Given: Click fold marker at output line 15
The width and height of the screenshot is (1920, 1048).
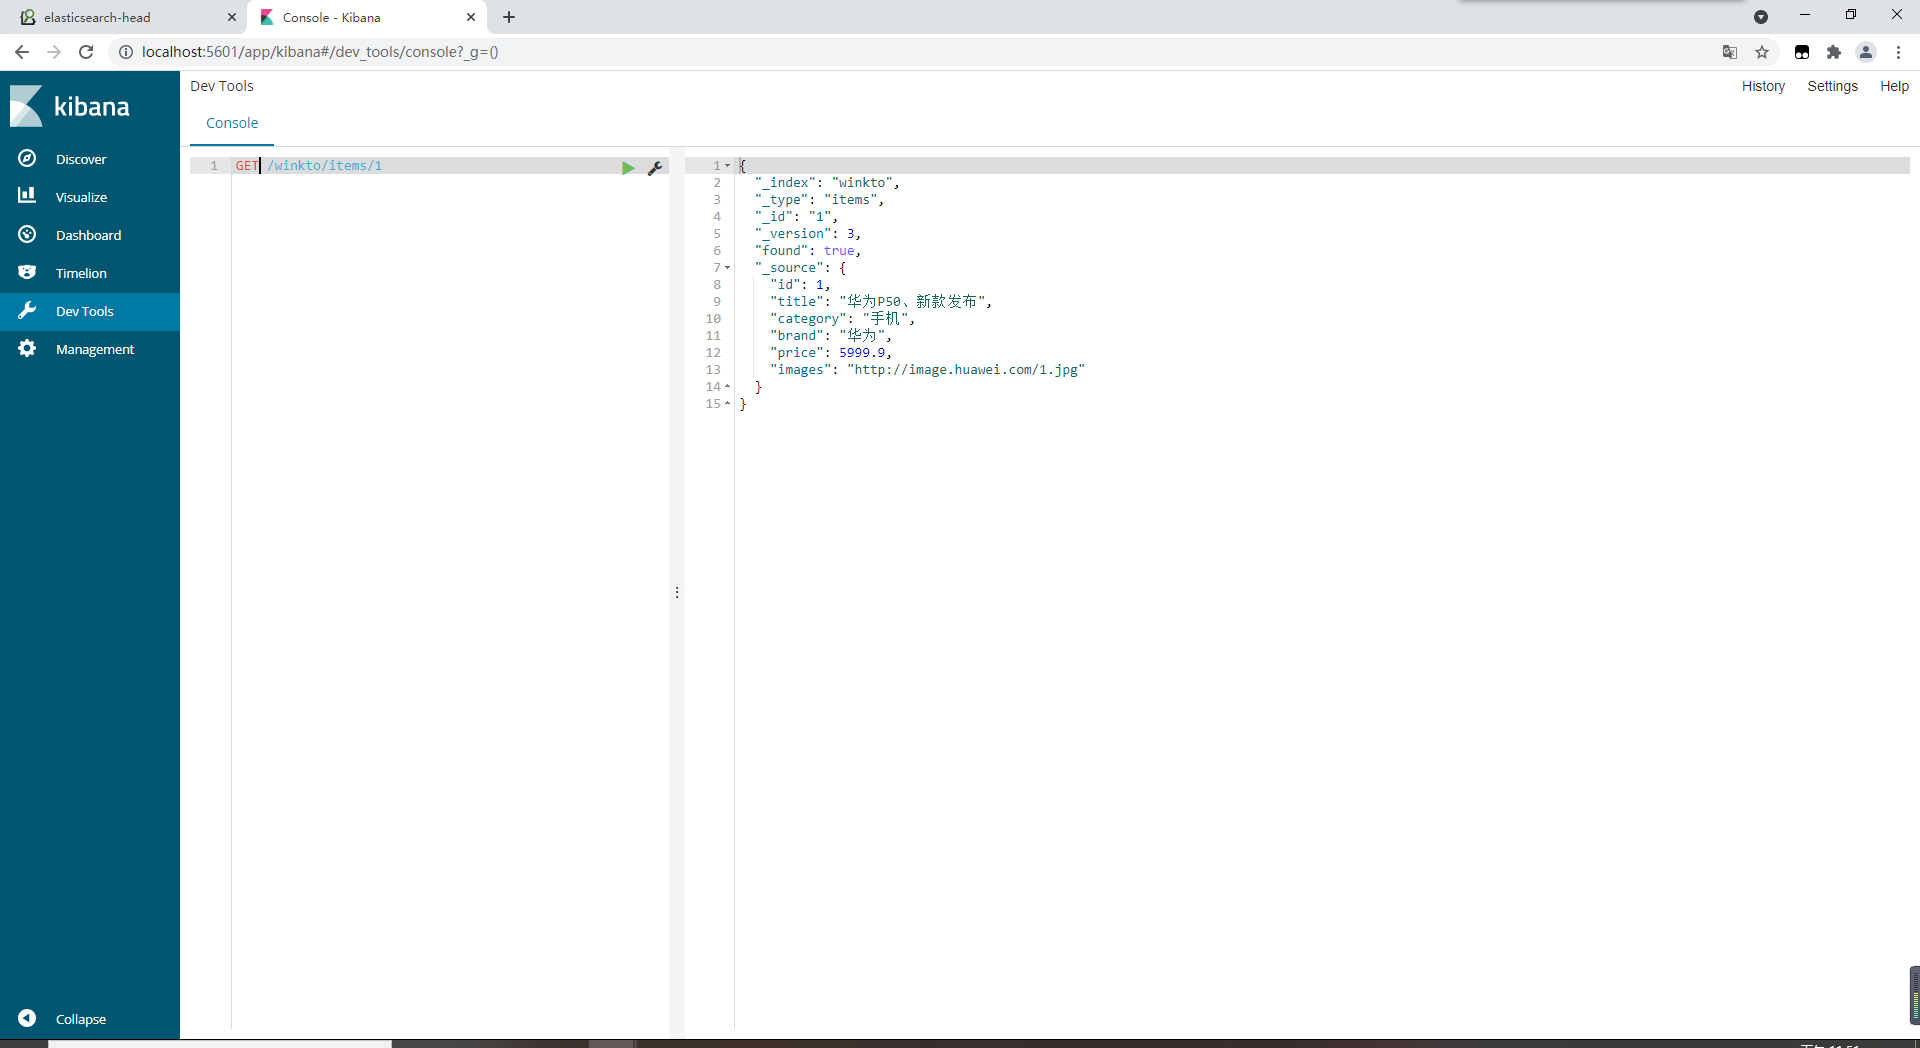Looking at the screenshot, I should click(727, 404).
